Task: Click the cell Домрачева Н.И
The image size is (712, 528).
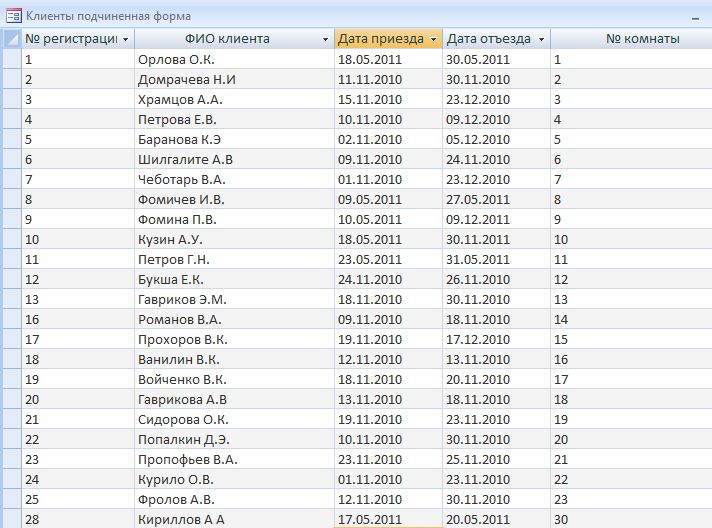Action: click(234, 79)
